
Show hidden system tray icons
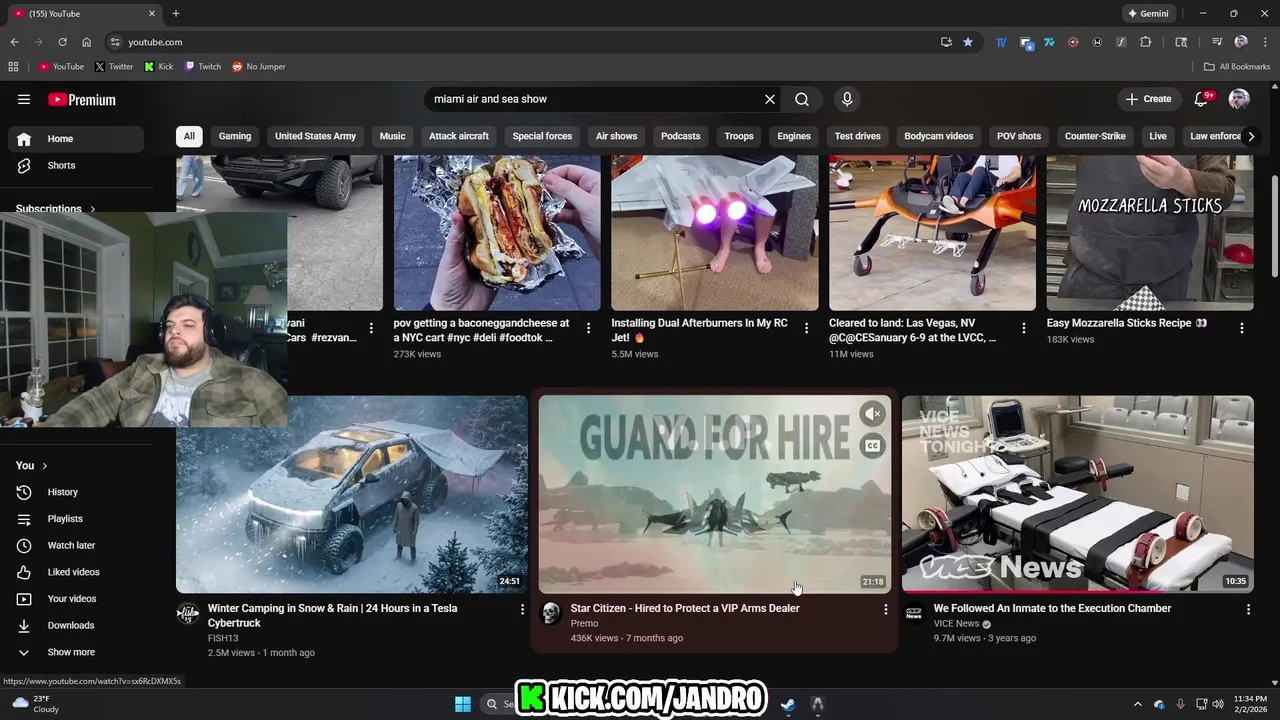1137,704
